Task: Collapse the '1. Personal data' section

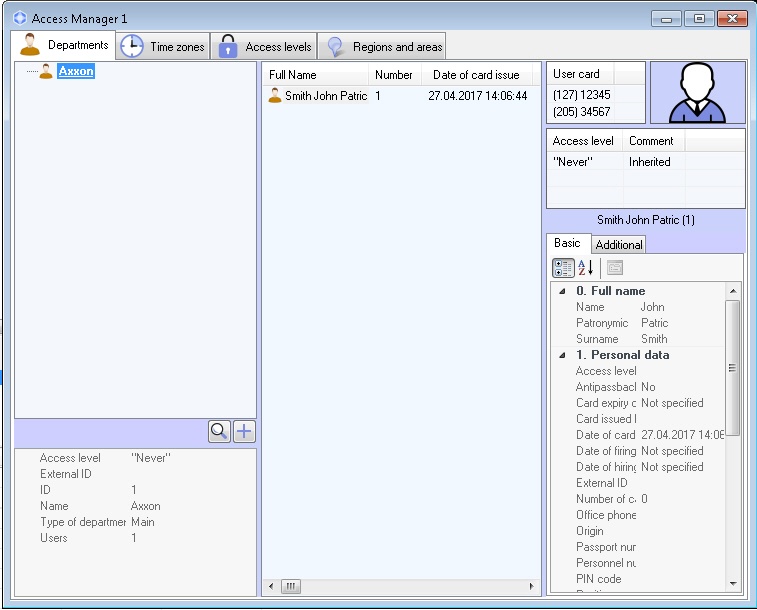Action: click(x=562, y=355)
